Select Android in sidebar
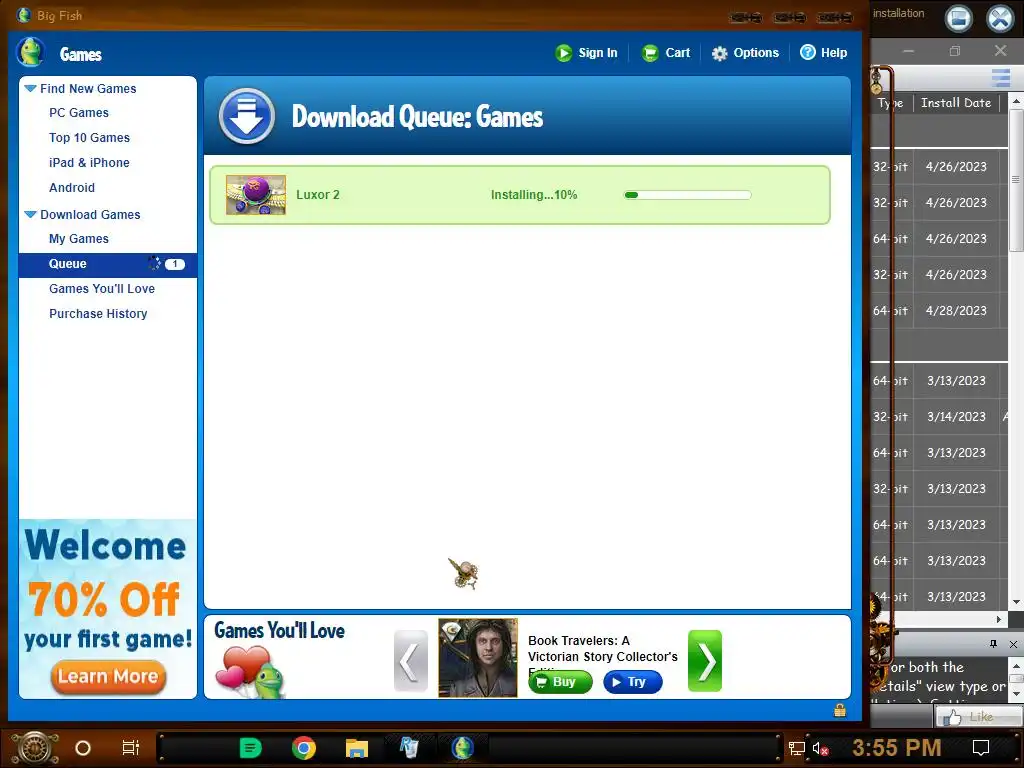The height and width of the screenshot is (768, 1024). pyautogui.click(x=72, y=187)
